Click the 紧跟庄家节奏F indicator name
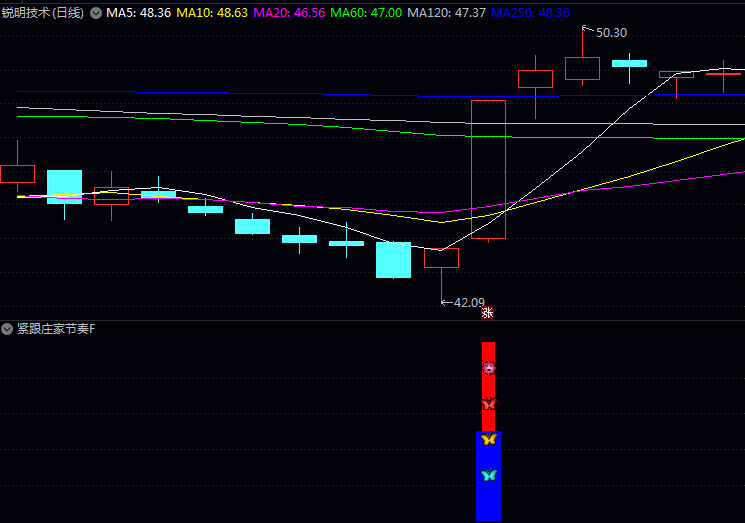The height and width of the screenshot is (523, 745). pos(56,329)
